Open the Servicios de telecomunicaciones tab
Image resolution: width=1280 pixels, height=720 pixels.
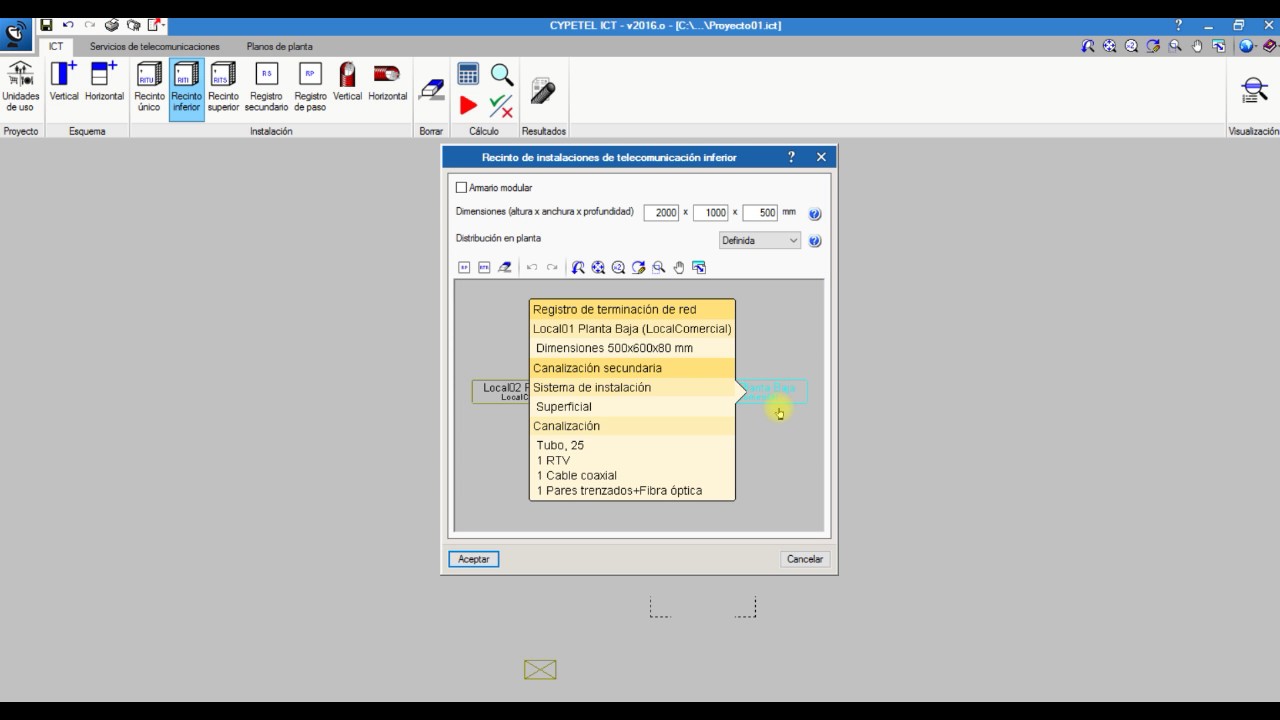click(x=155, y=46)
